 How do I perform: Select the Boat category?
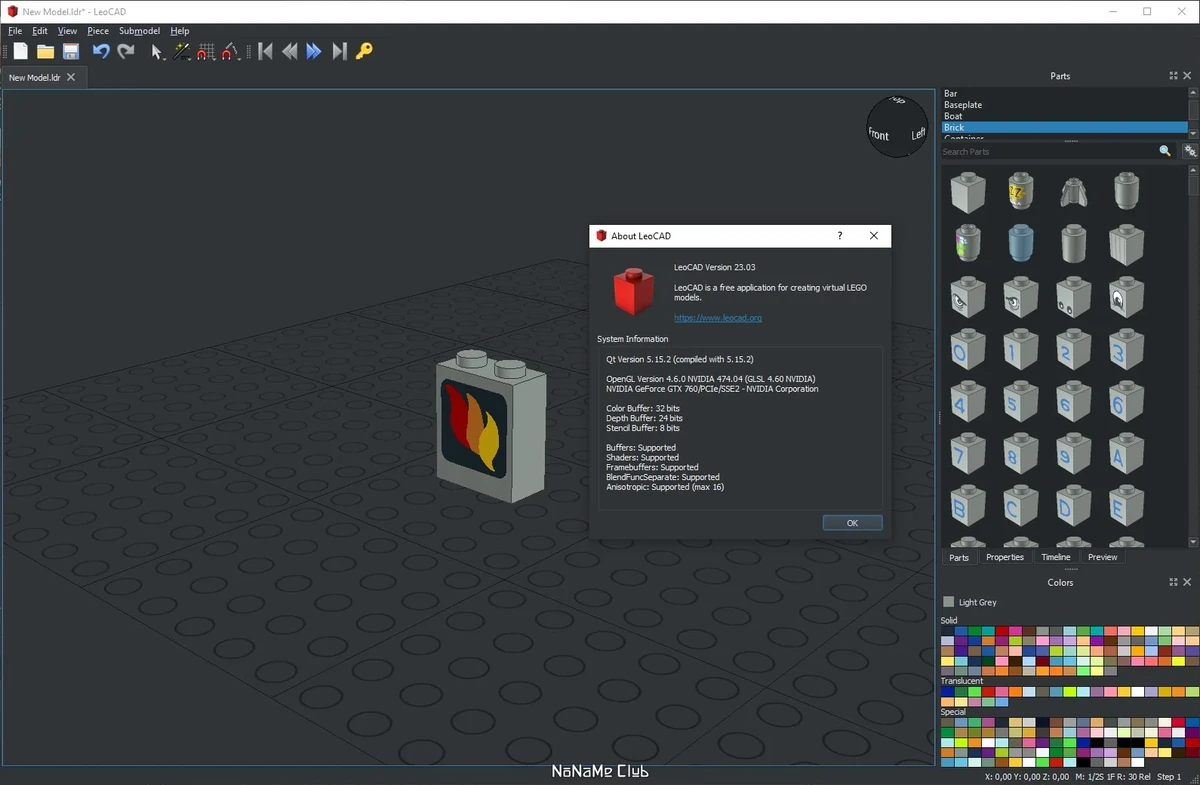coord(1064,116)
